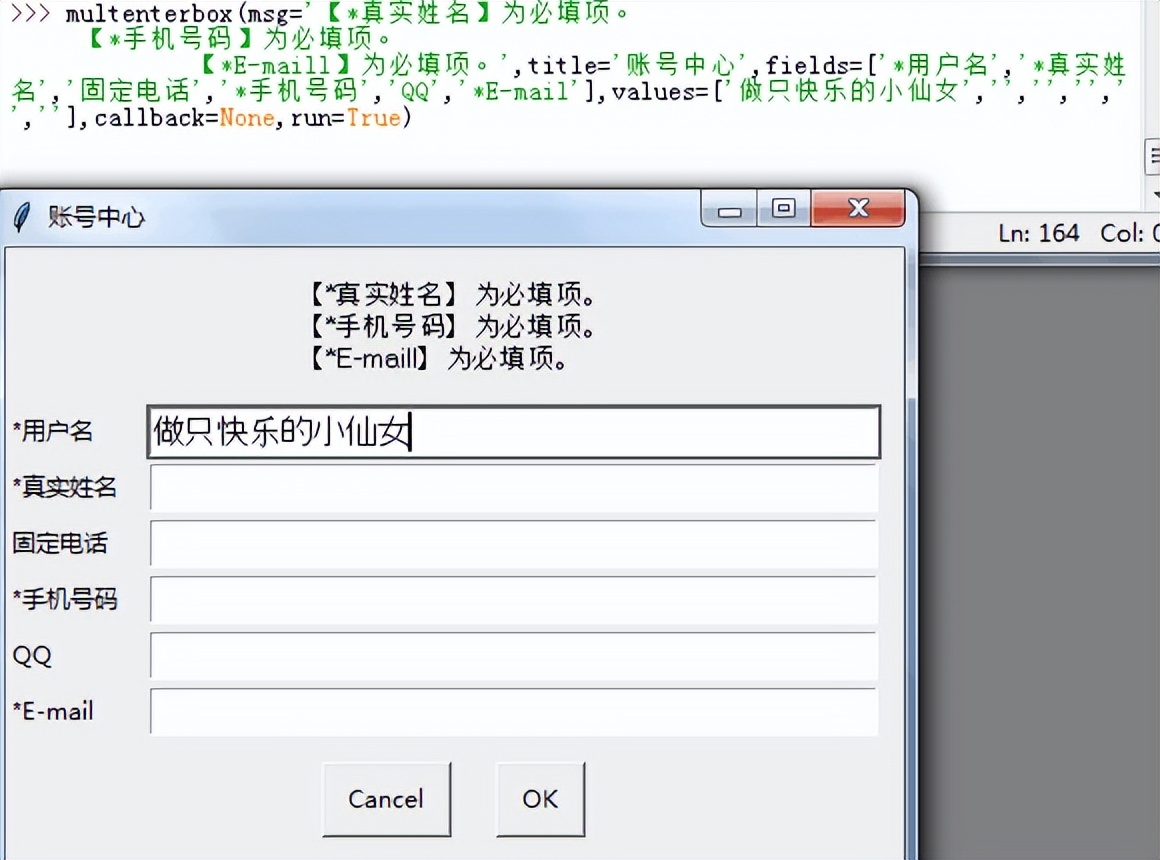
Task: Select the 账号中心 dialog title bar
Action: tap(400, 216)
